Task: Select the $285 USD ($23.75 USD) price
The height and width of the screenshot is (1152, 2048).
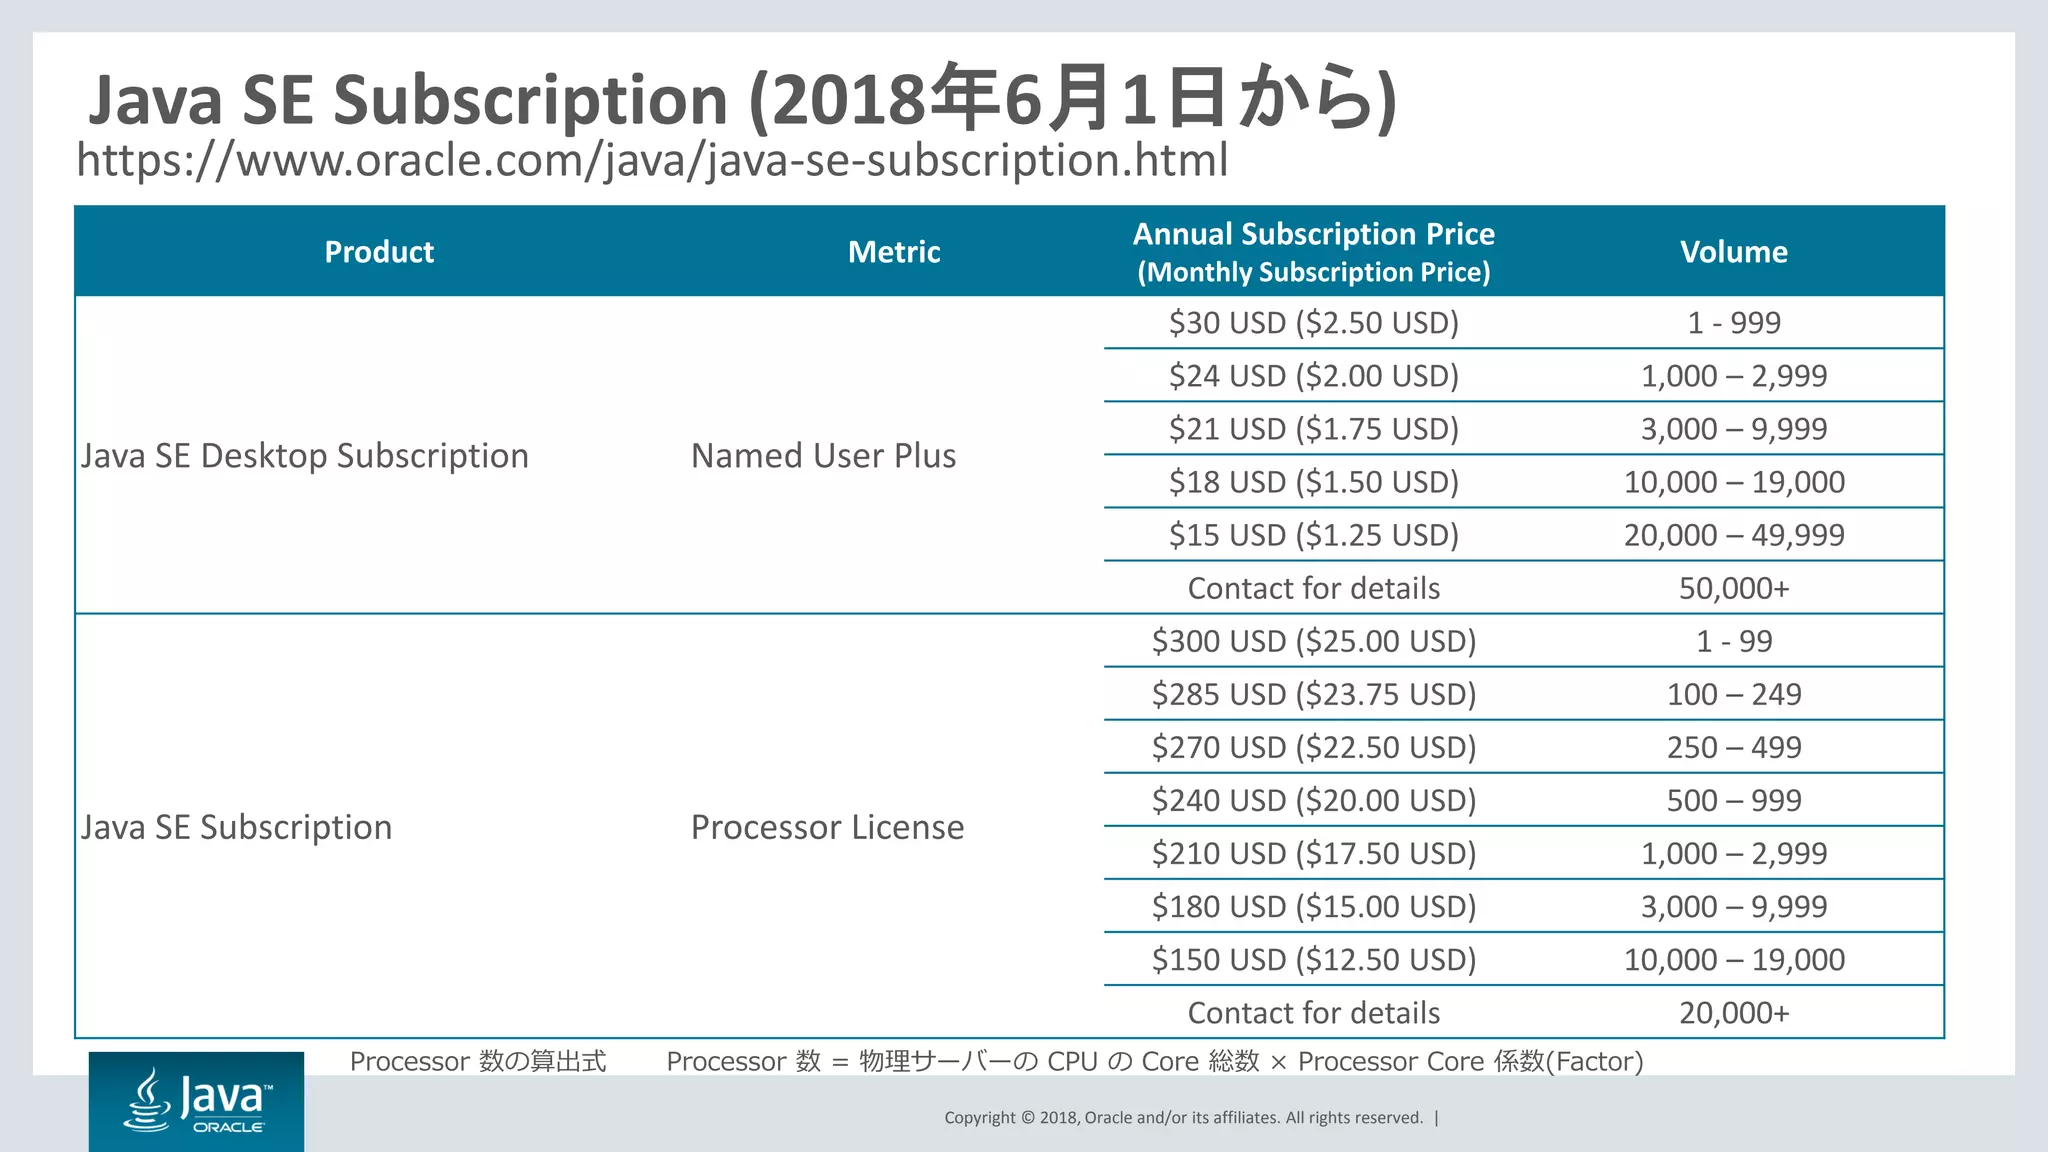Action: tap(1314, 693)
